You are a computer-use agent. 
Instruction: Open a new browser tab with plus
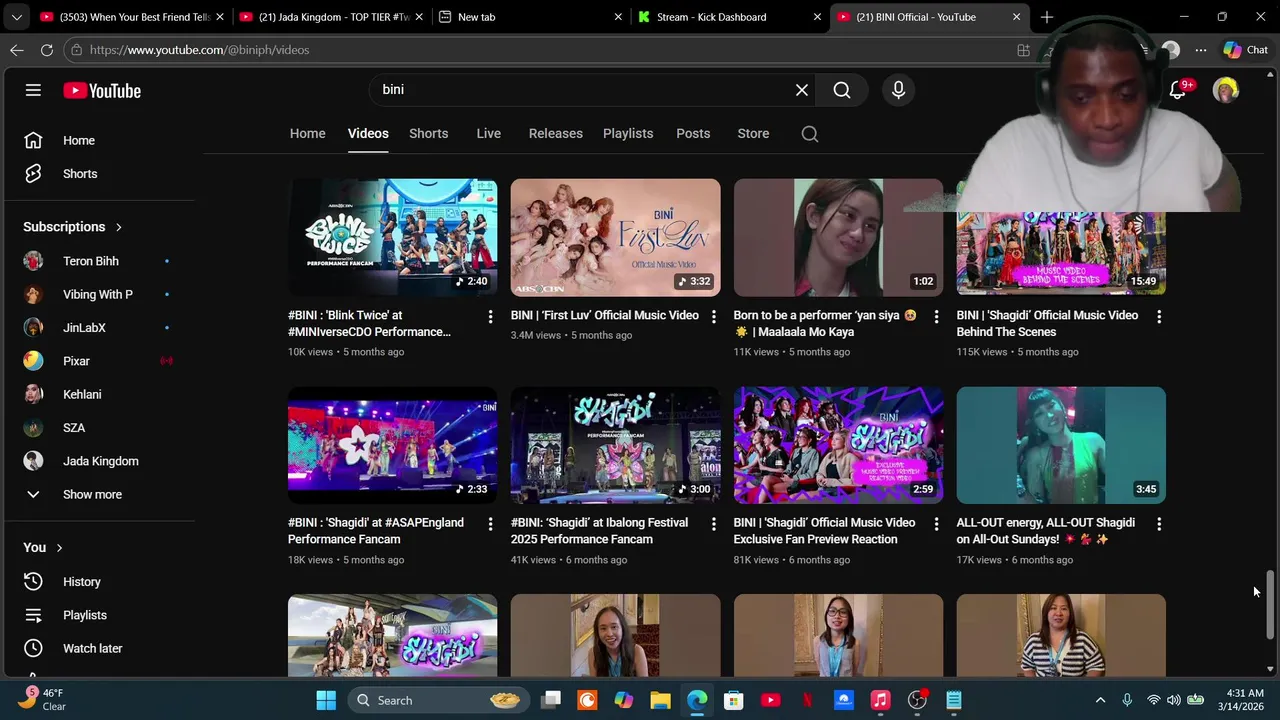1047,17
